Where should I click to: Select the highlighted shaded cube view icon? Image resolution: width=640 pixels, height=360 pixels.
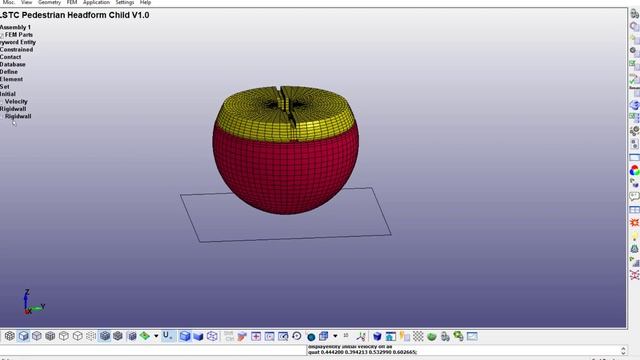pyautogui.click(x=23, y=336)
